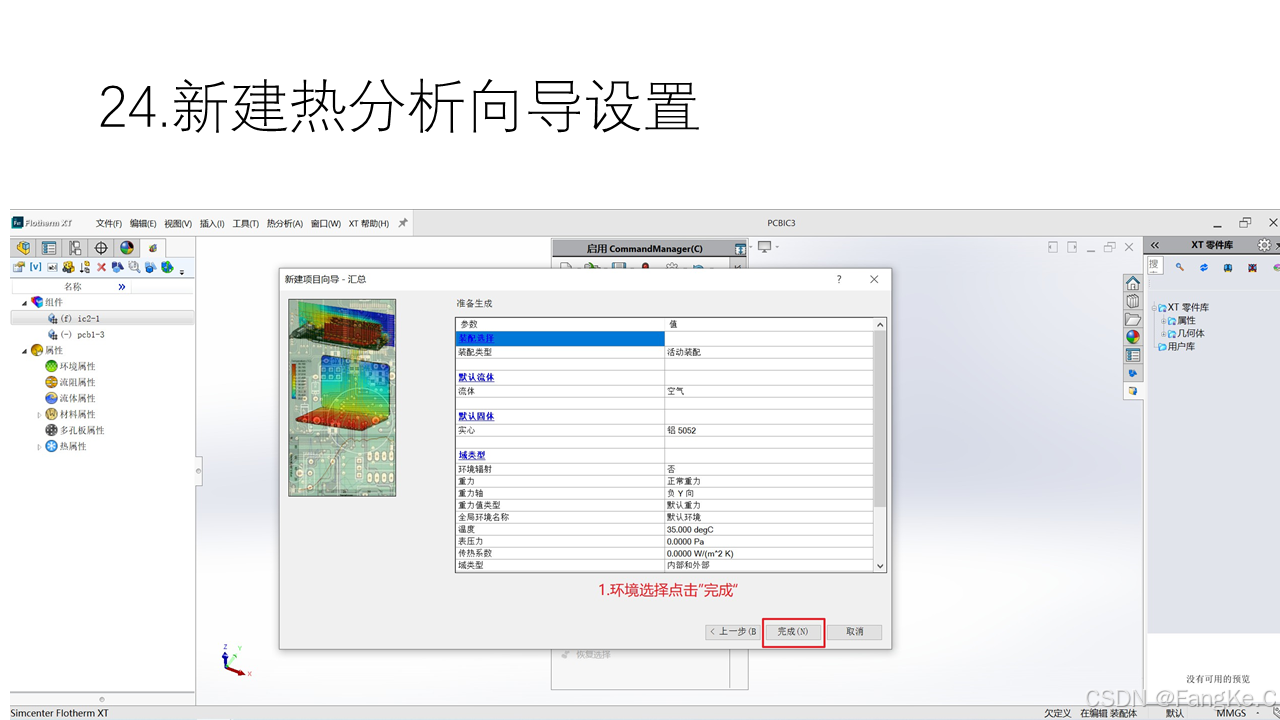Open the 视图(V) menu
The width and height of the screenshot is (1280, 720).
(178, 223)
